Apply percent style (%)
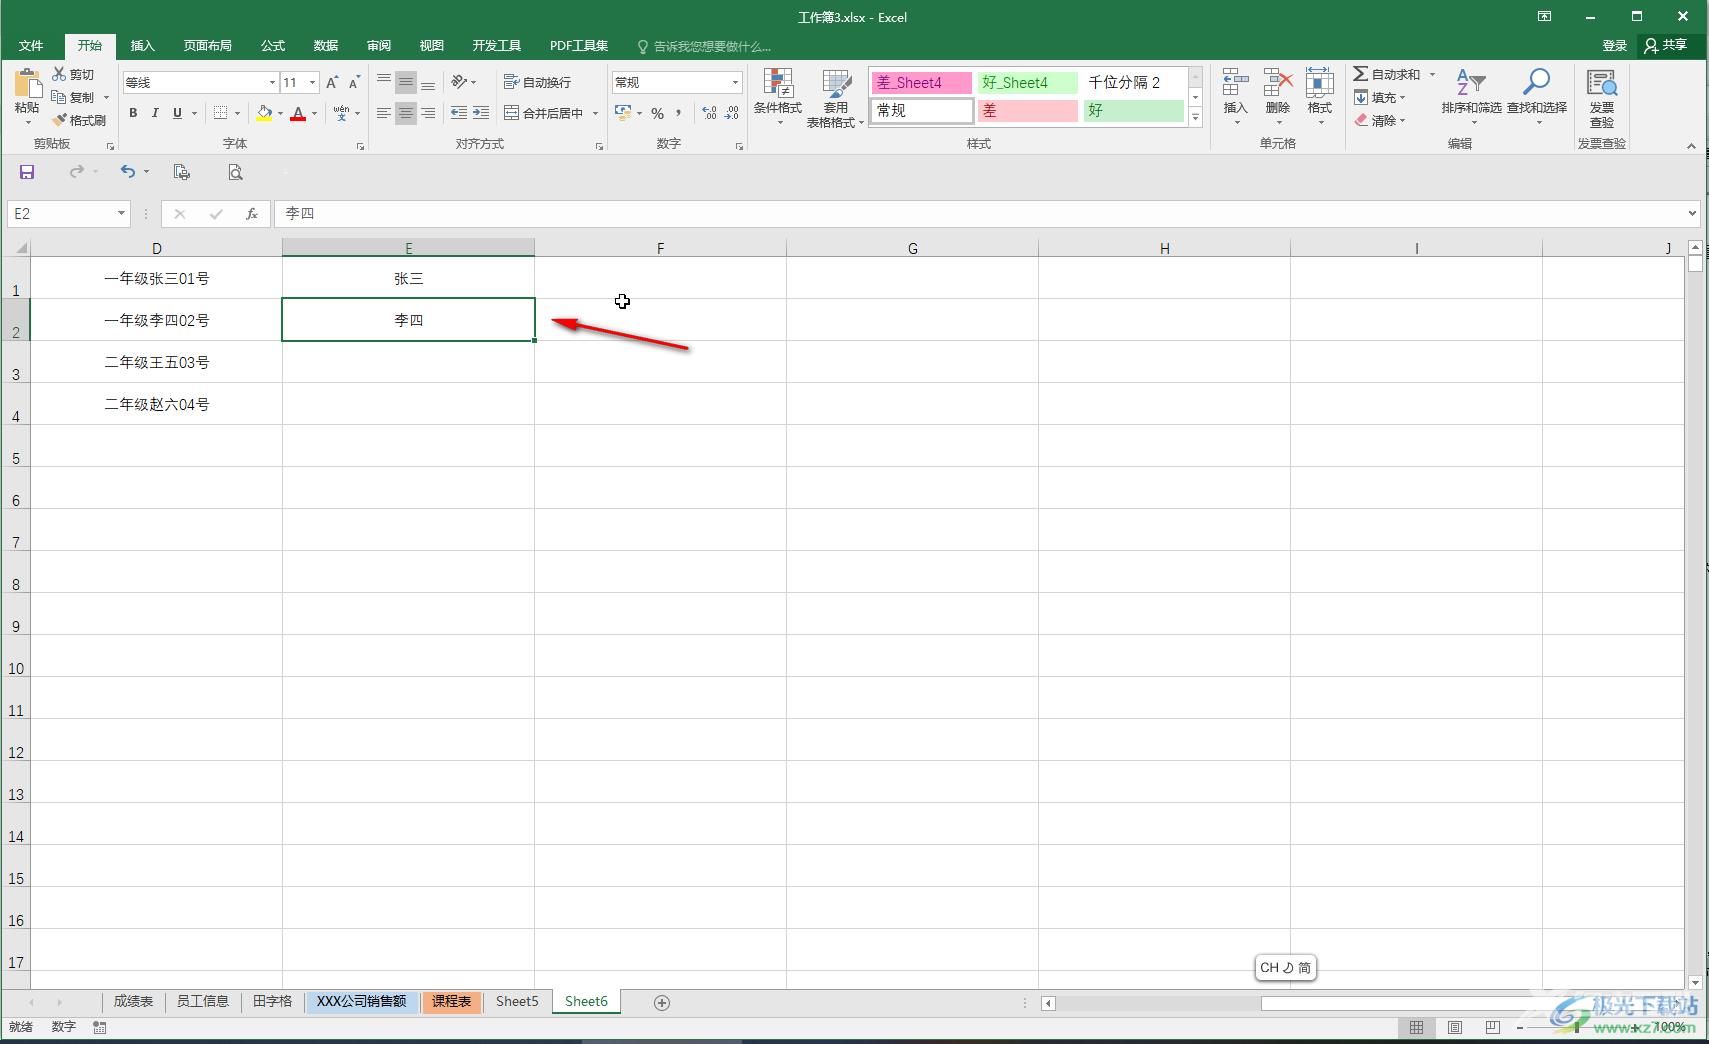 click(657, 113)
